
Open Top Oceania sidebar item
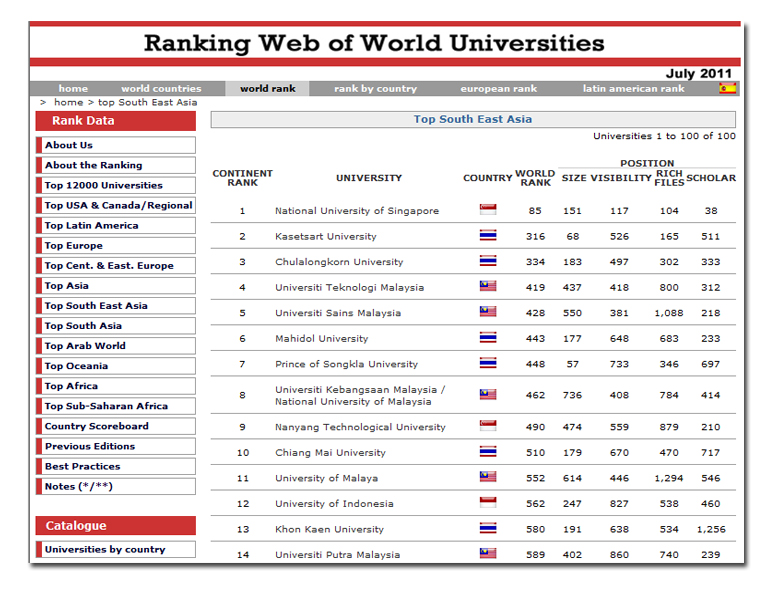(x=116, y=366)
